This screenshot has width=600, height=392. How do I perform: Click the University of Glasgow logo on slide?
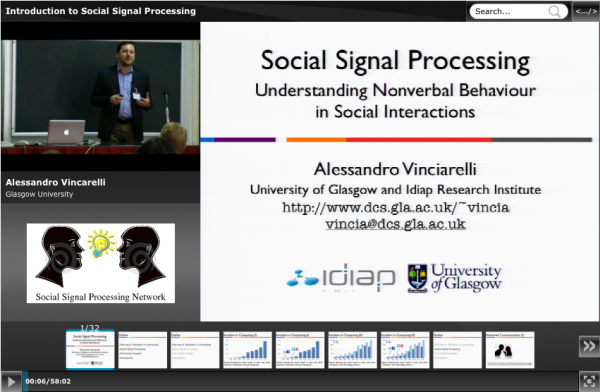pos(455,278)
